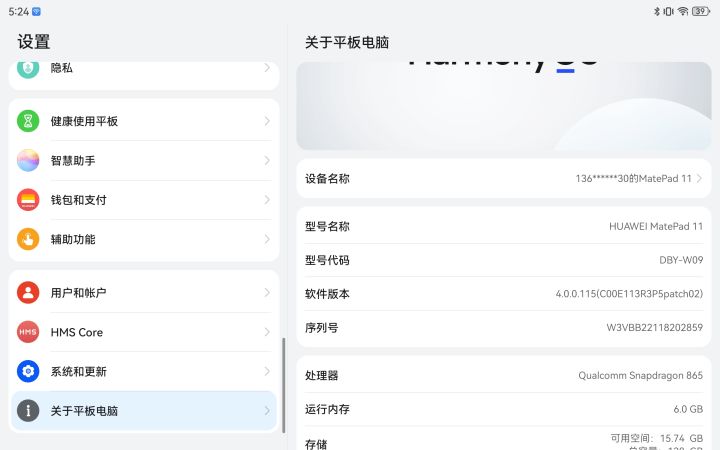Tap the red 用户和帐户 person icon

(x=28, y=292)
